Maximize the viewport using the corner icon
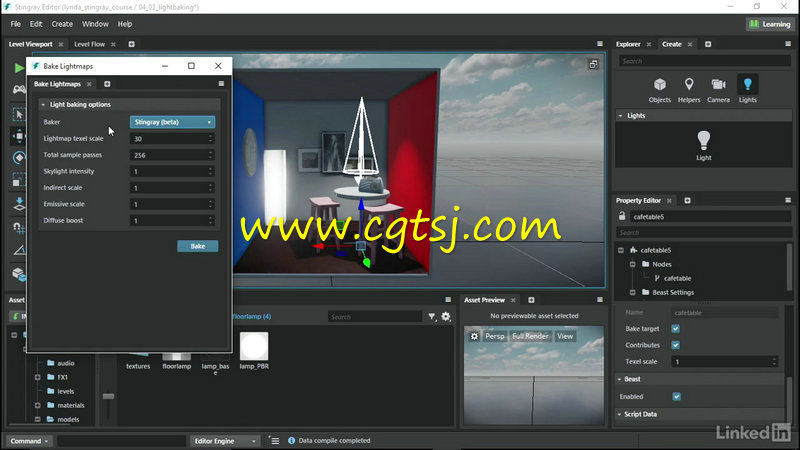 (x=593, y=64)
